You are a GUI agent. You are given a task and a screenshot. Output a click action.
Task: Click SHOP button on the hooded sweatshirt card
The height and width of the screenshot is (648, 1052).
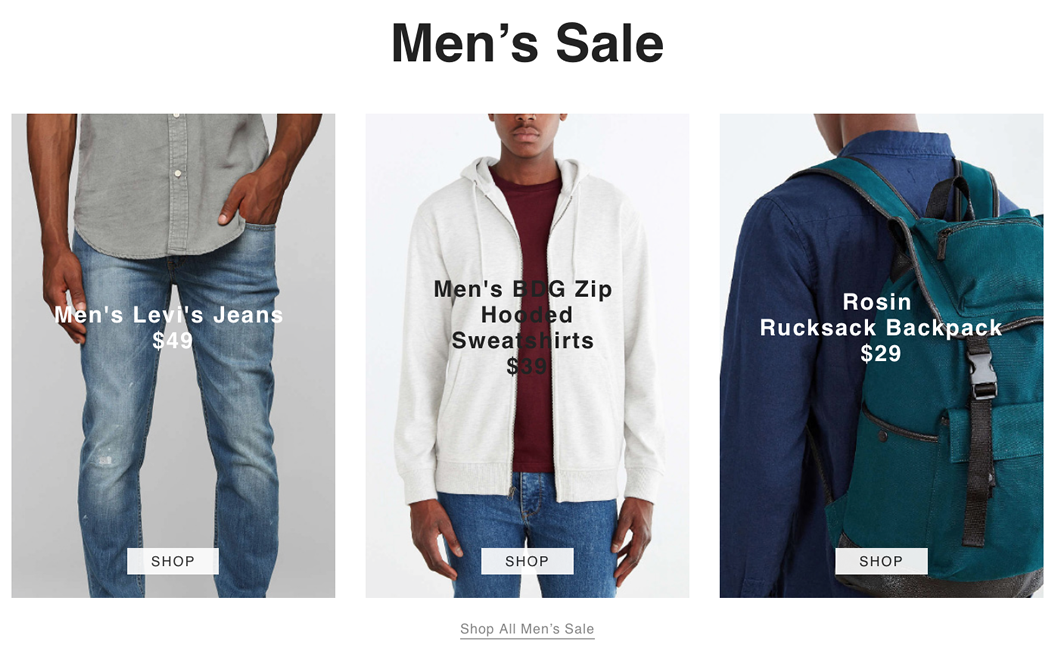[527, 561]
